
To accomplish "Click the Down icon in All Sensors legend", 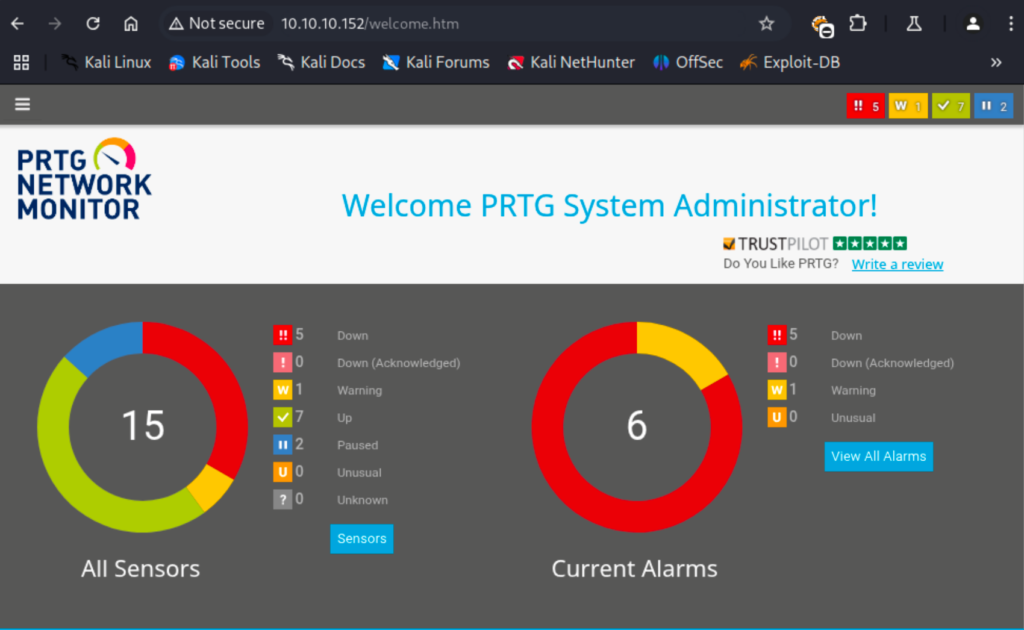I will (282, 336).
